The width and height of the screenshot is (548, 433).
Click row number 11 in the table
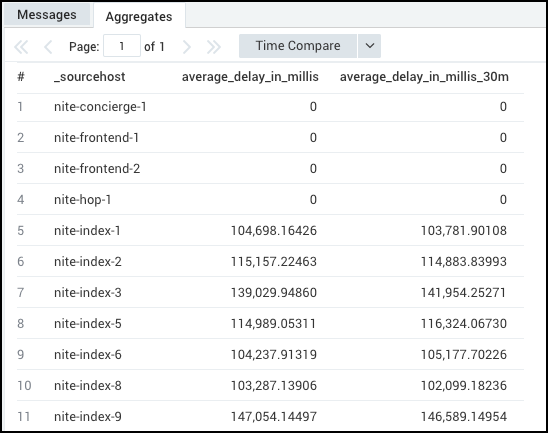tap(24, 417)
